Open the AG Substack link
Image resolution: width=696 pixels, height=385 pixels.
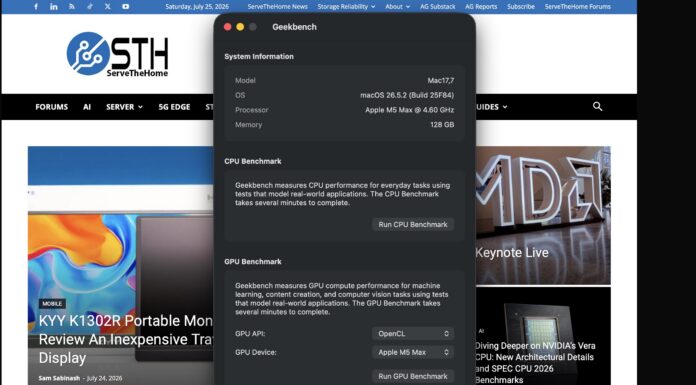(x=438, y=7)
